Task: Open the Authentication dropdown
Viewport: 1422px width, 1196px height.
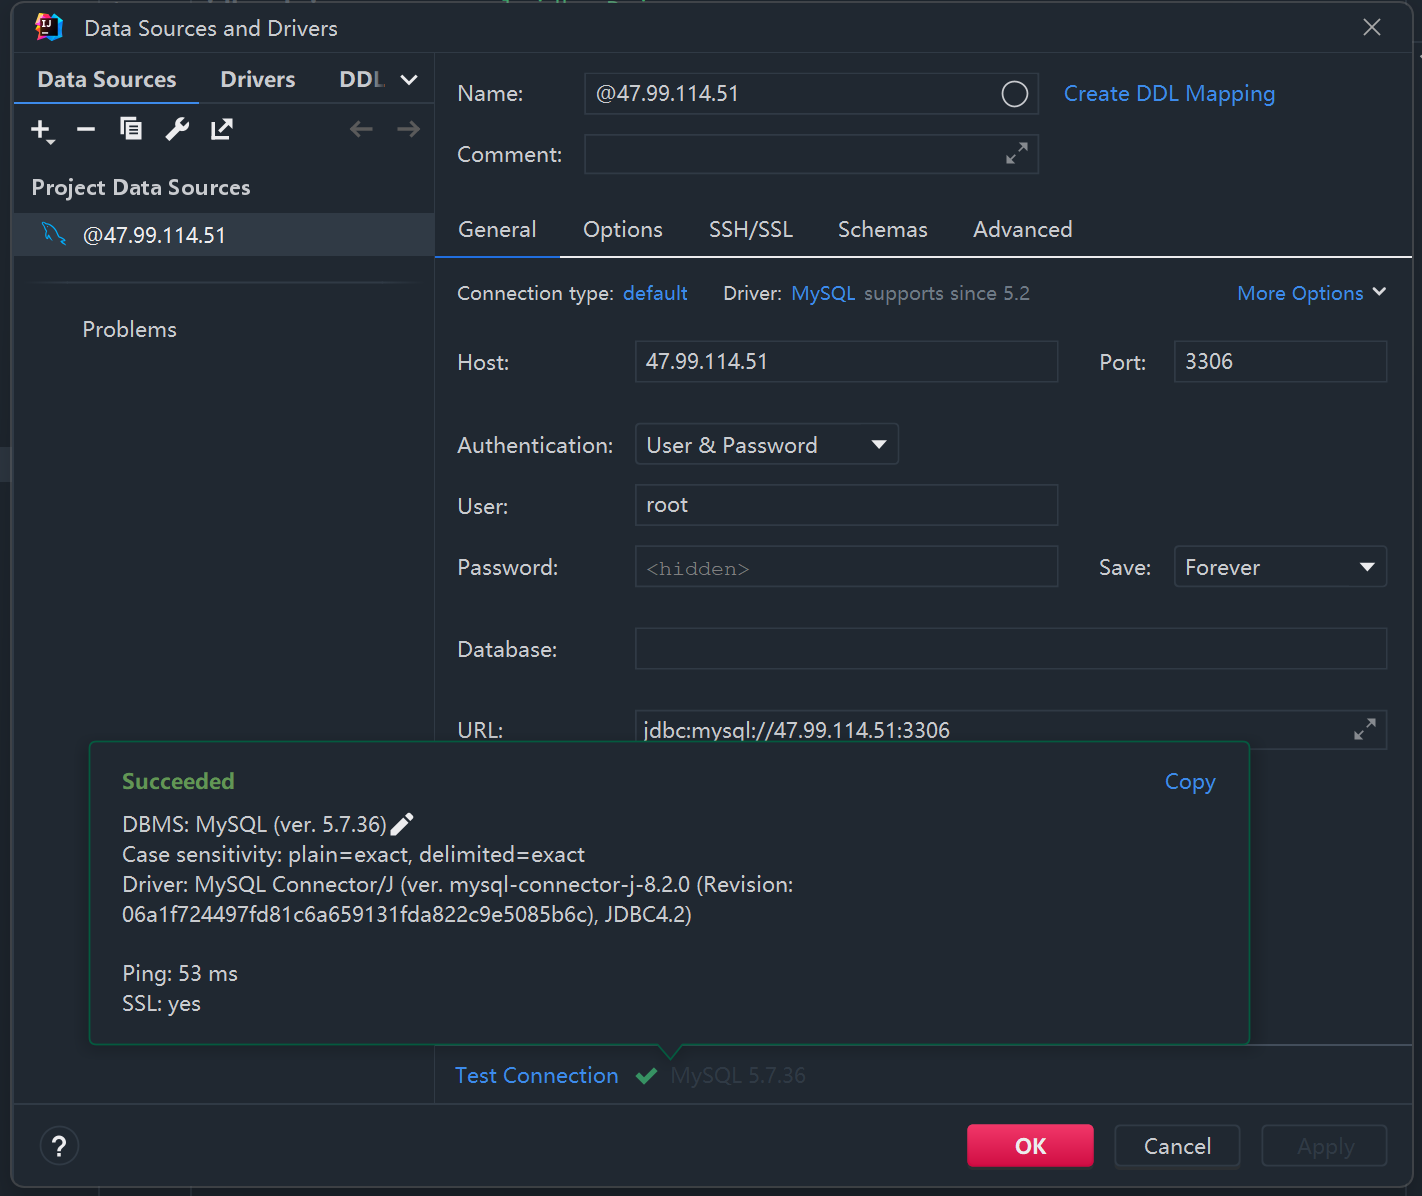Action: (767, 445)
